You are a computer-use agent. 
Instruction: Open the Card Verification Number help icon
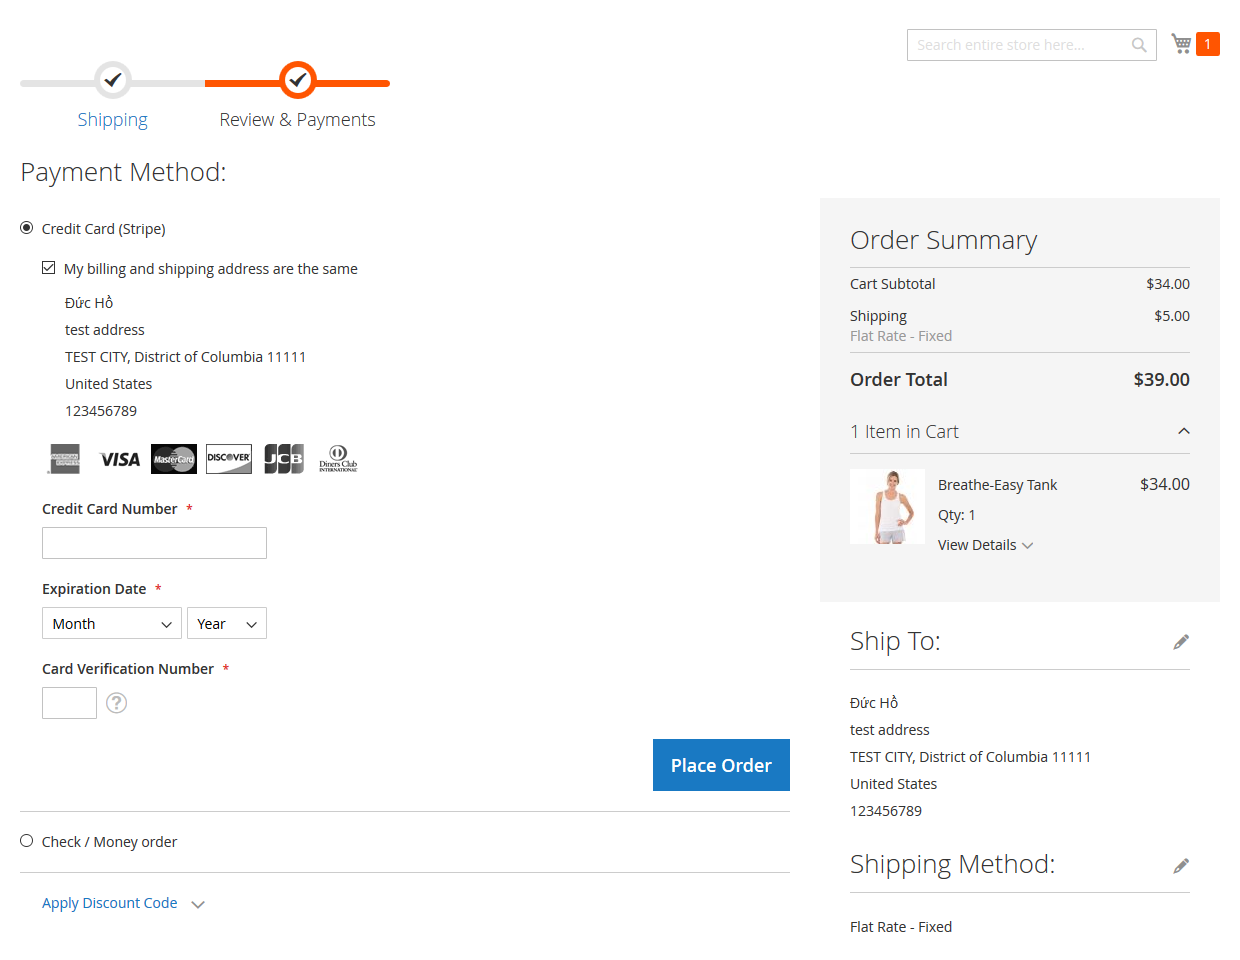(116, 703)
